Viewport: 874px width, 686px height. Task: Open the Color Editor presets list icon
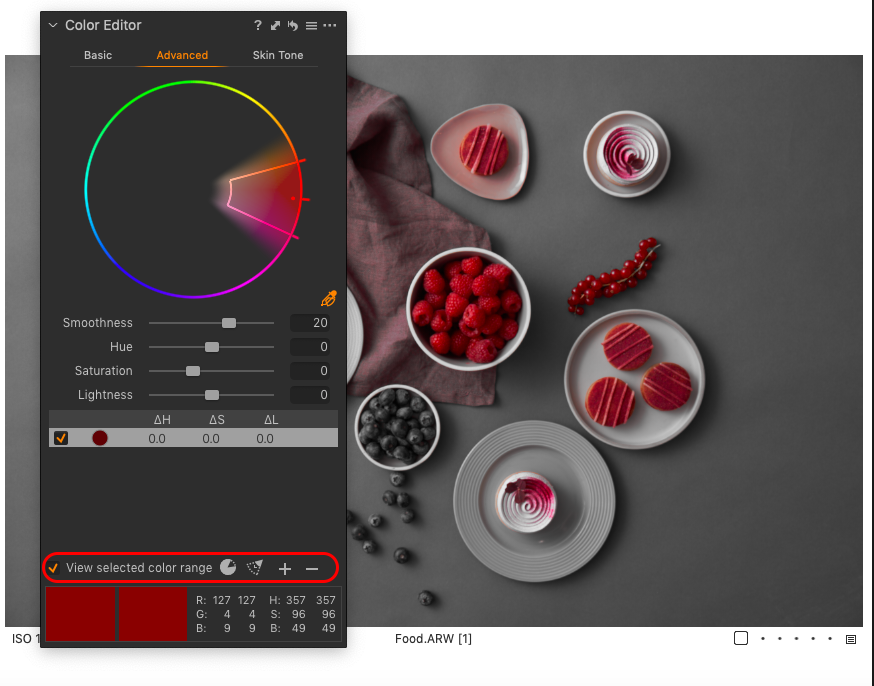click(x=312, y=25)
